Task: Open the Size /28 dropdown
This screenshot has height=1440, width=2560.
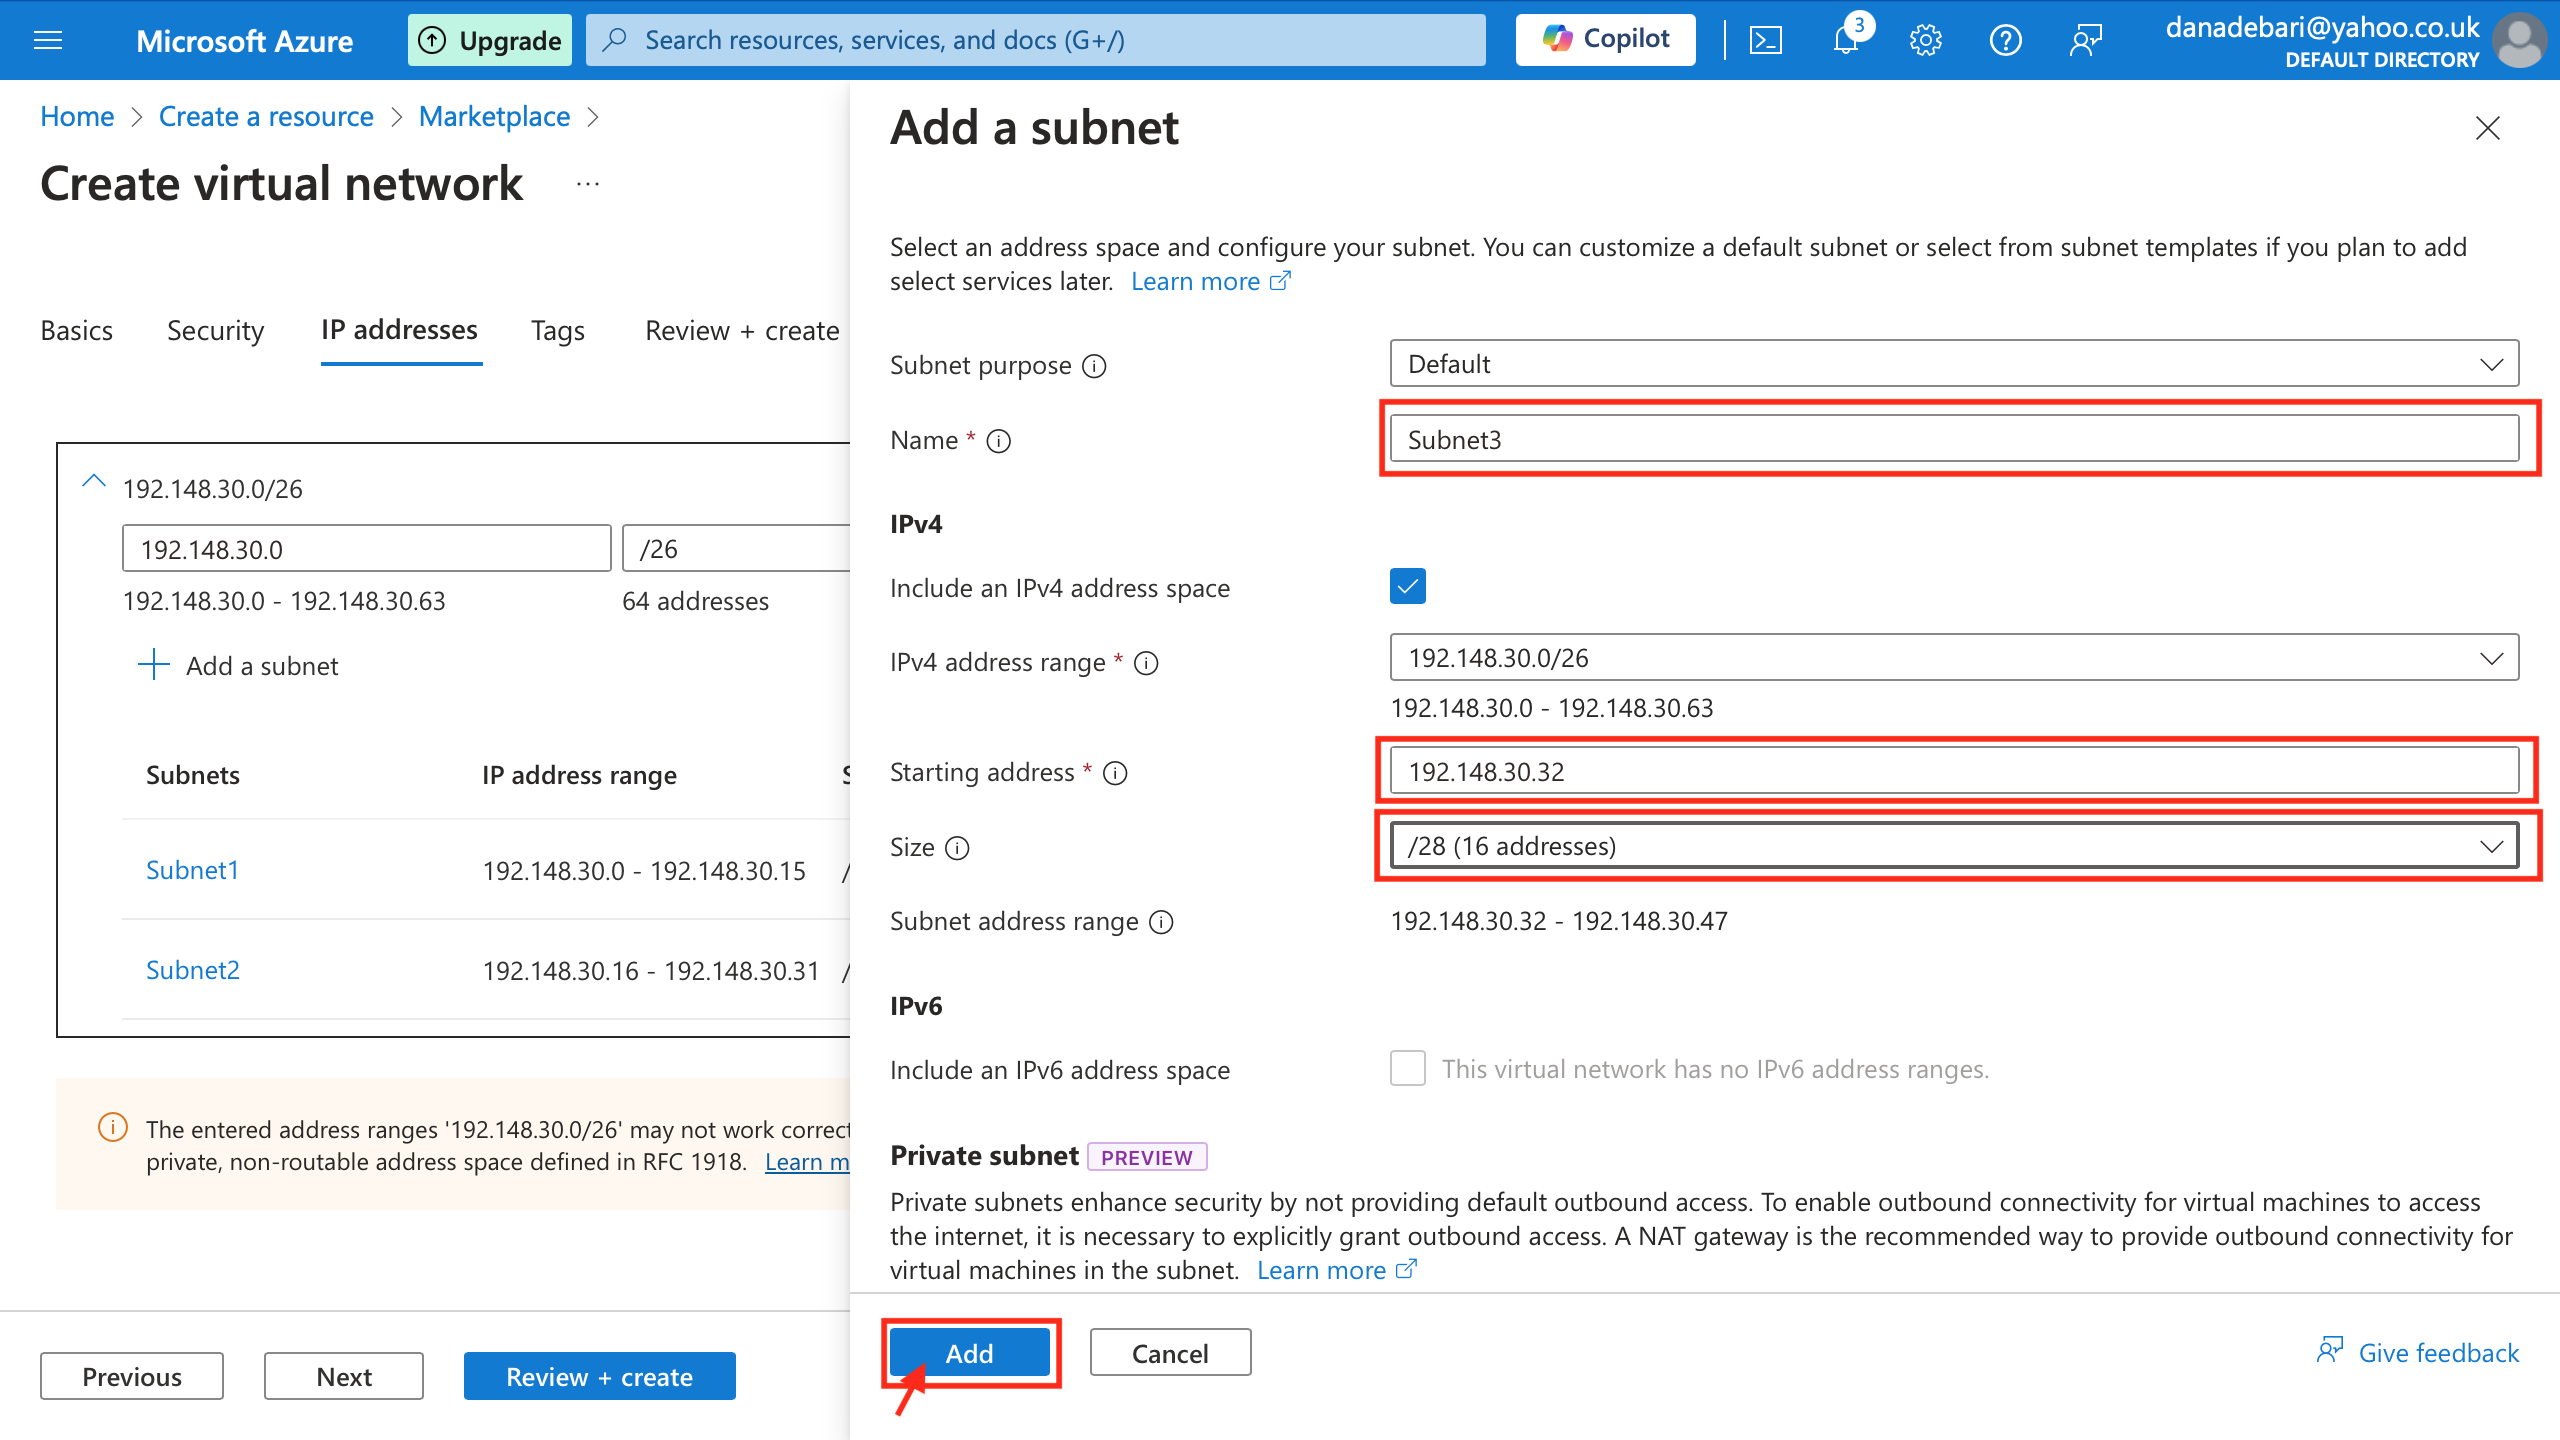Action: 1953,846
